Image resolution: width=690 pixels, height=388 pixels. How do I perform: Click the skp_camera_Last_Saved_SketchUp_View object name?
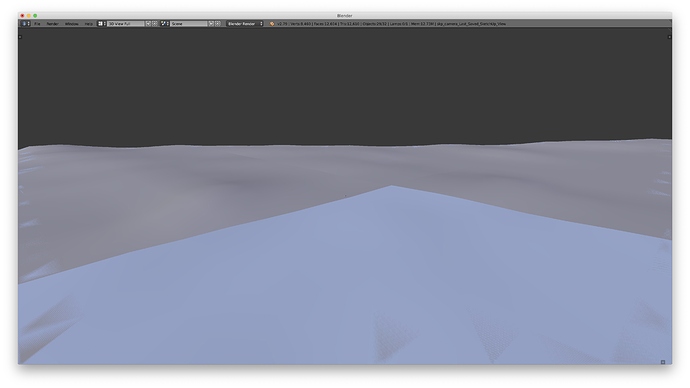click(471, 24)
